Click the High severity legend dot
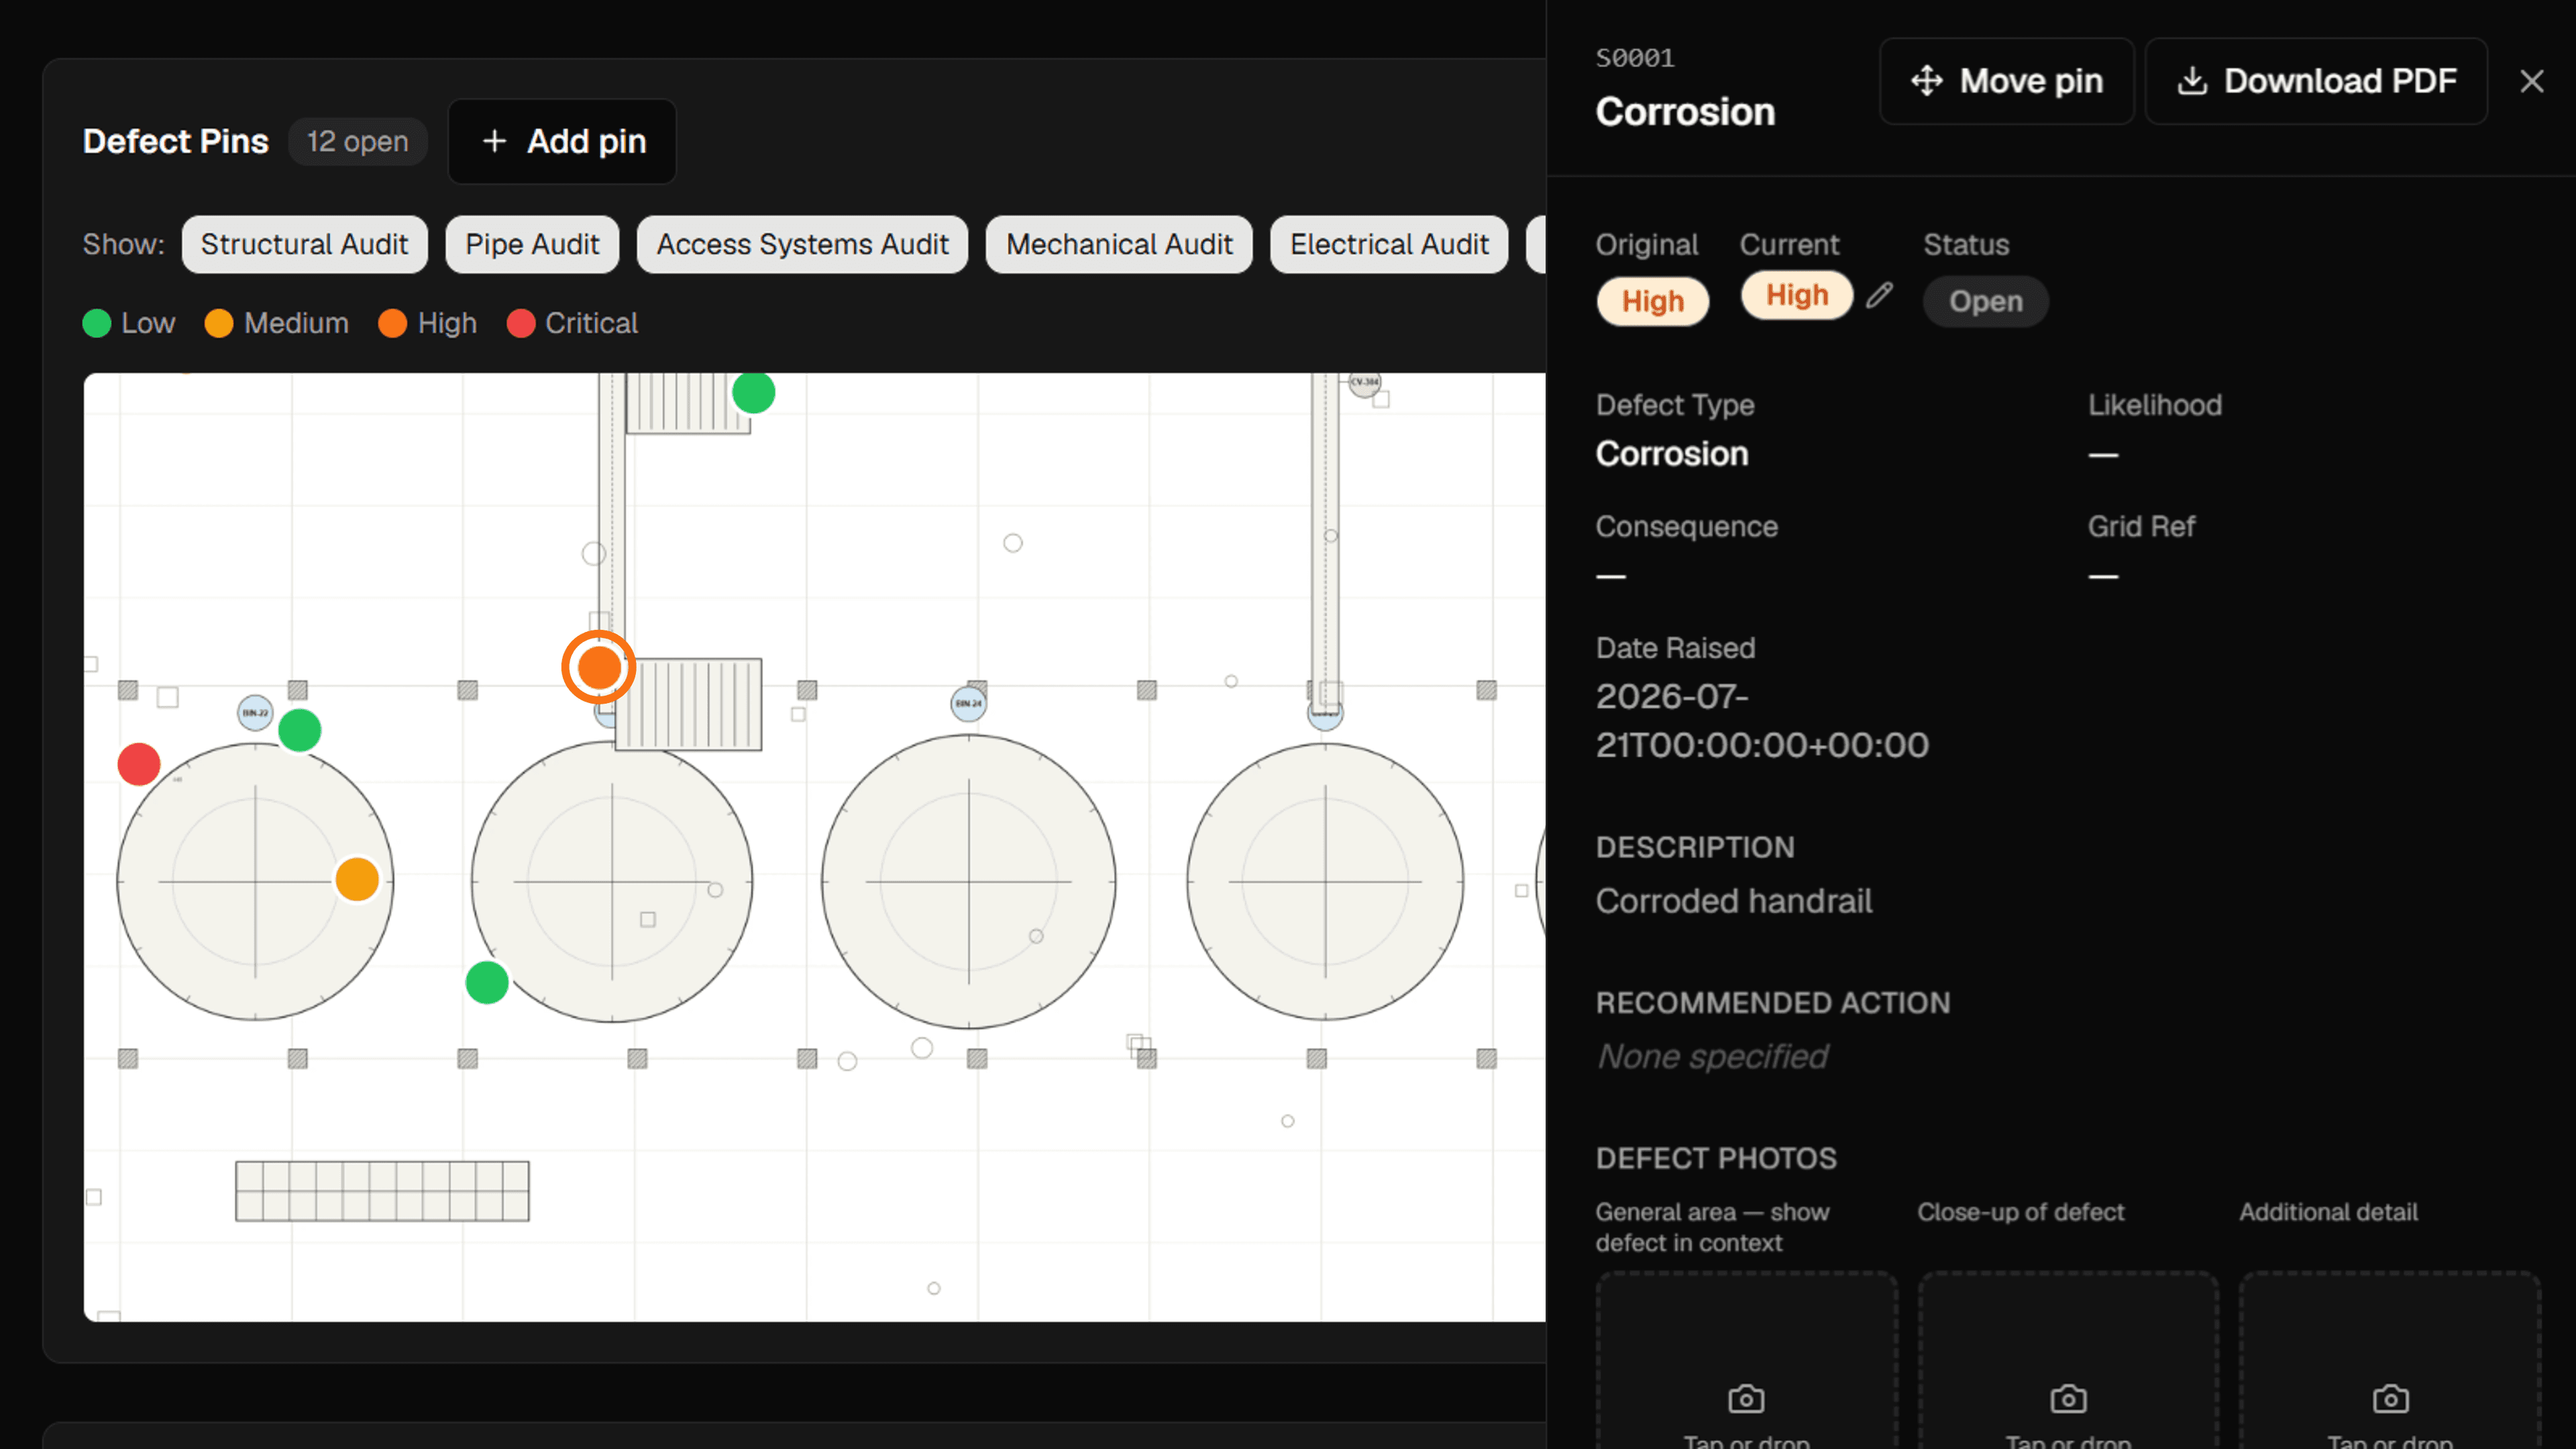 click(393, 324)
